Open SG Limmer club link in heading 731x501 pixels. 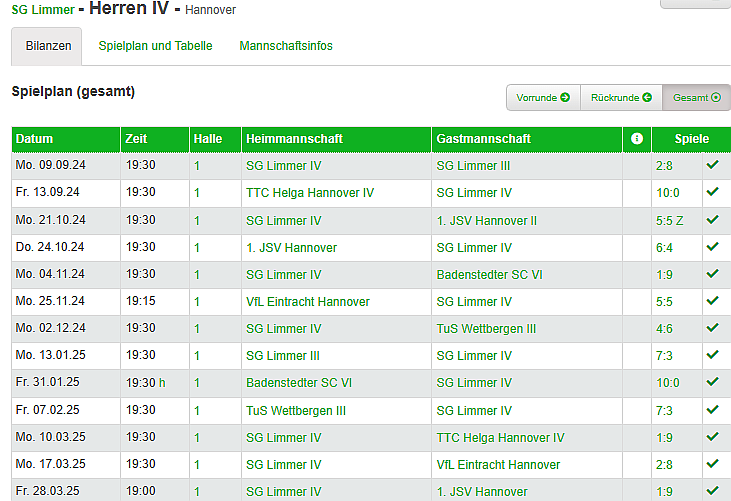pos(43,10)
